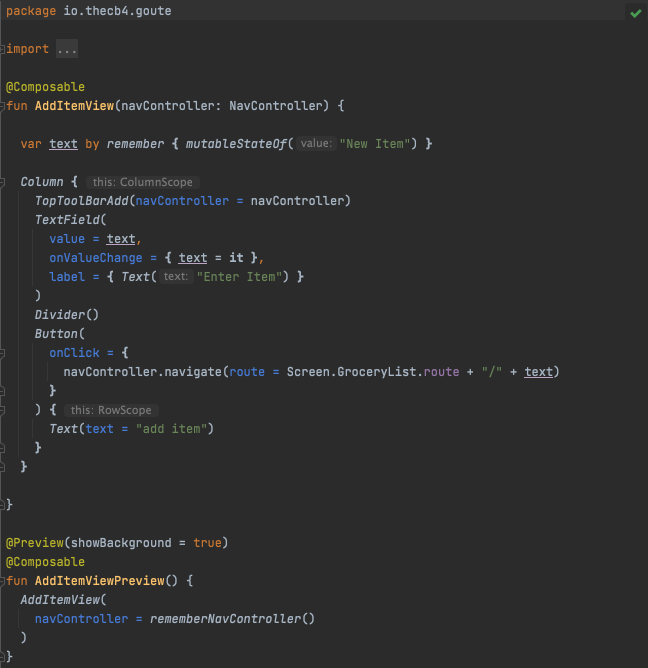Viewport: 648px width, 668px height.
Task: Click the TextField call
Action: point(67,220)
